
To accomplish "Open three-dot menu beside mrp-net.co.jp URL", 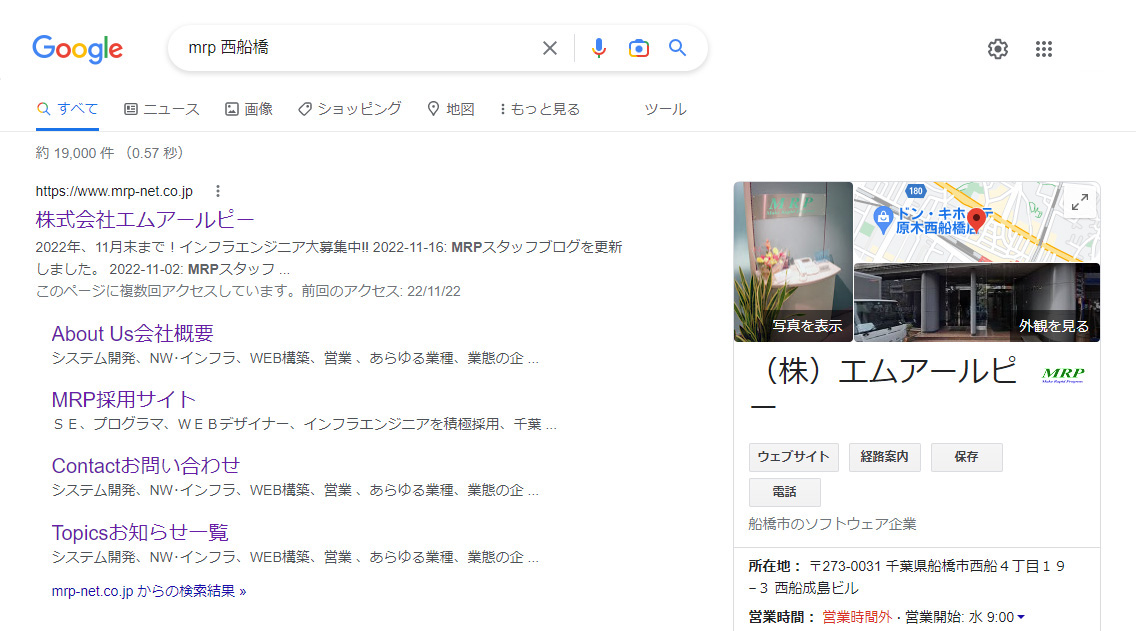I will click(218, 191).
